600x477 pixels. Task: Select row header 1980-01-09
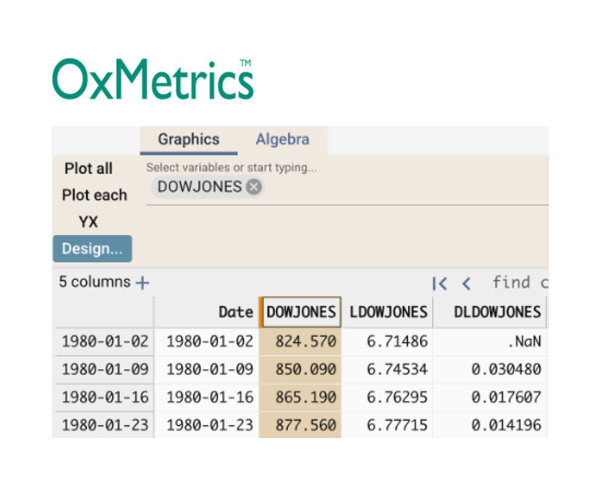104,369
